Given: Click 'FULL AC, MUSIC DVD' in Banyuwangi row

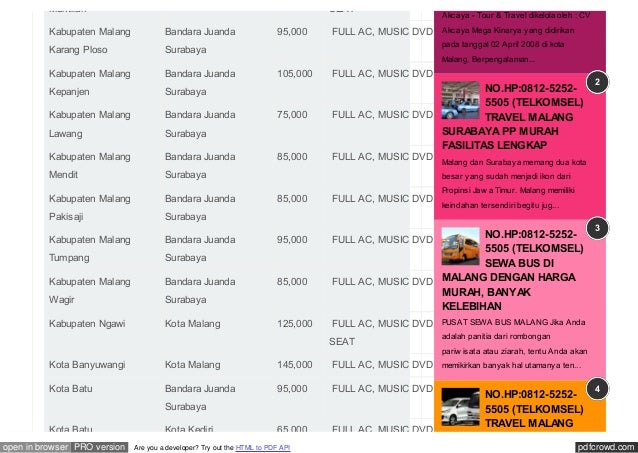Looking at the screenshot, I should [382, 365].
